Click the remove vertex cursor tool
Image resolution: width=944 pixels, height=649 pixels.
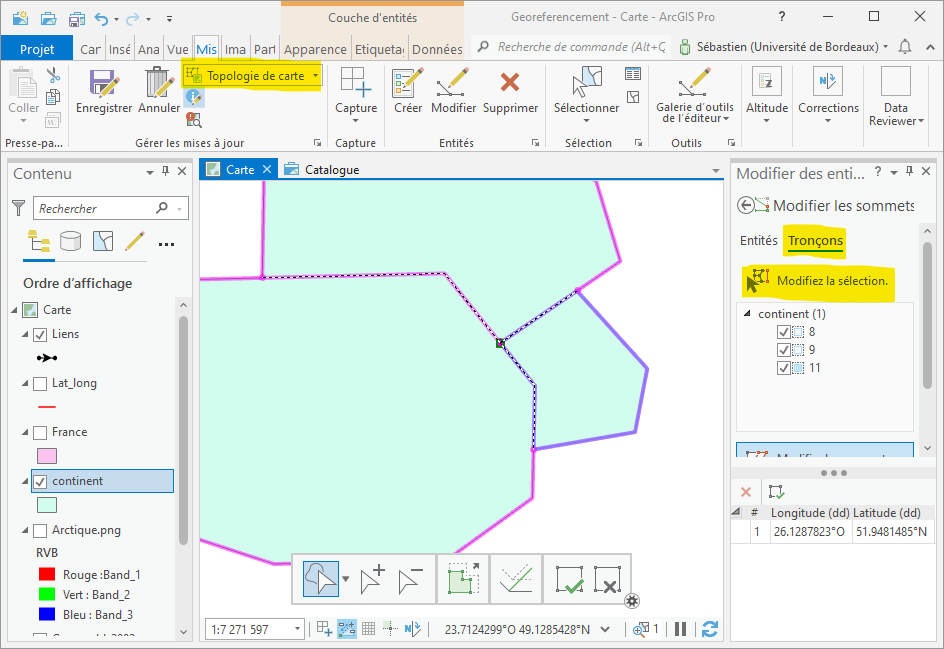[410, 579]
